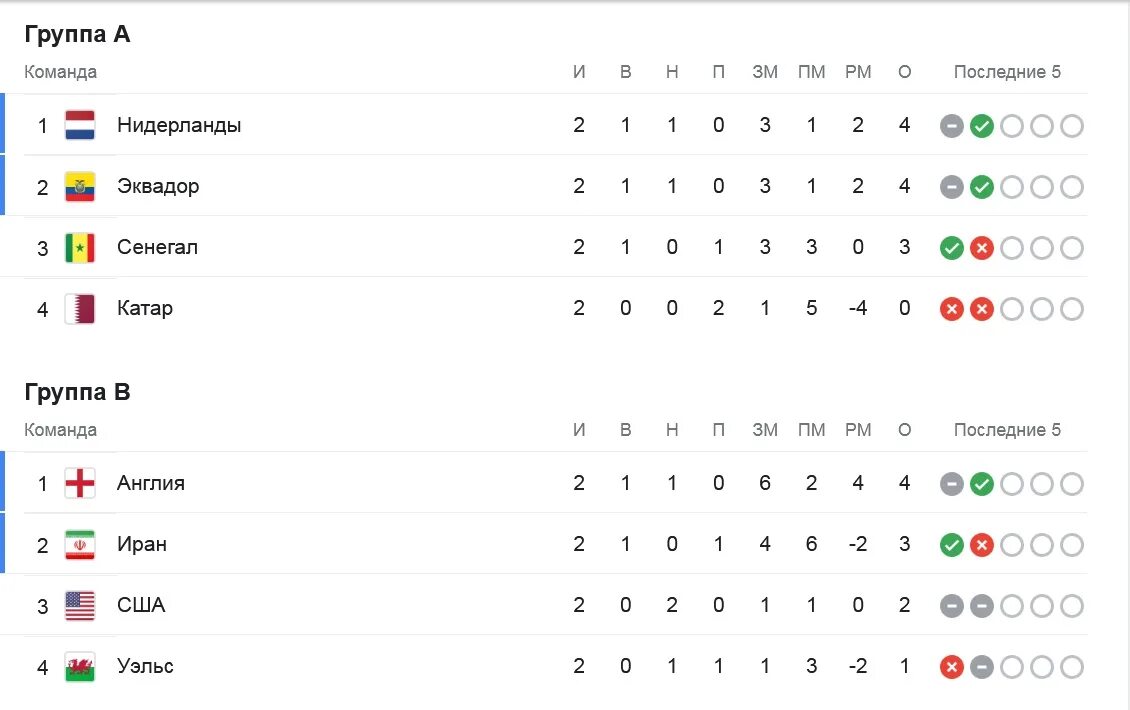Click the Qatar flag icon
Viewport: 1130px width, 710px height.
(x=80, y=309)
